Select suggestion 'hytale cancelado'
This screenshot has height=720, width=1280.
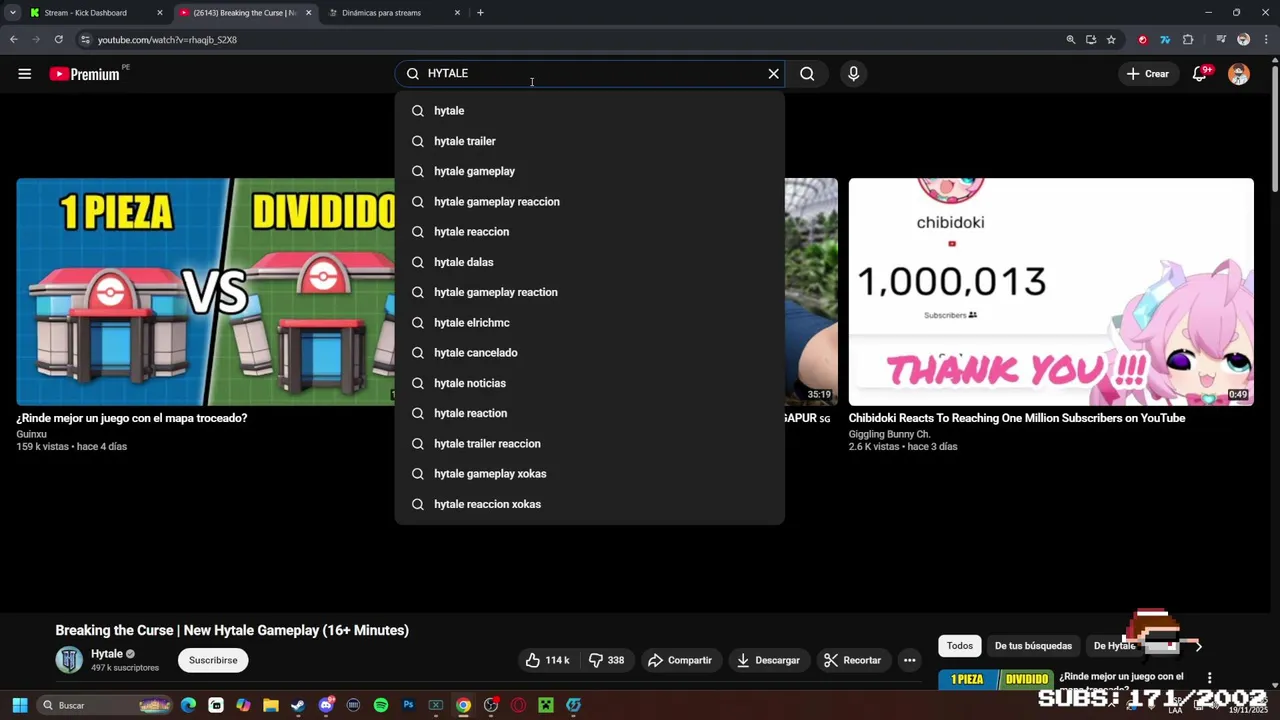[x=589, y=353]
